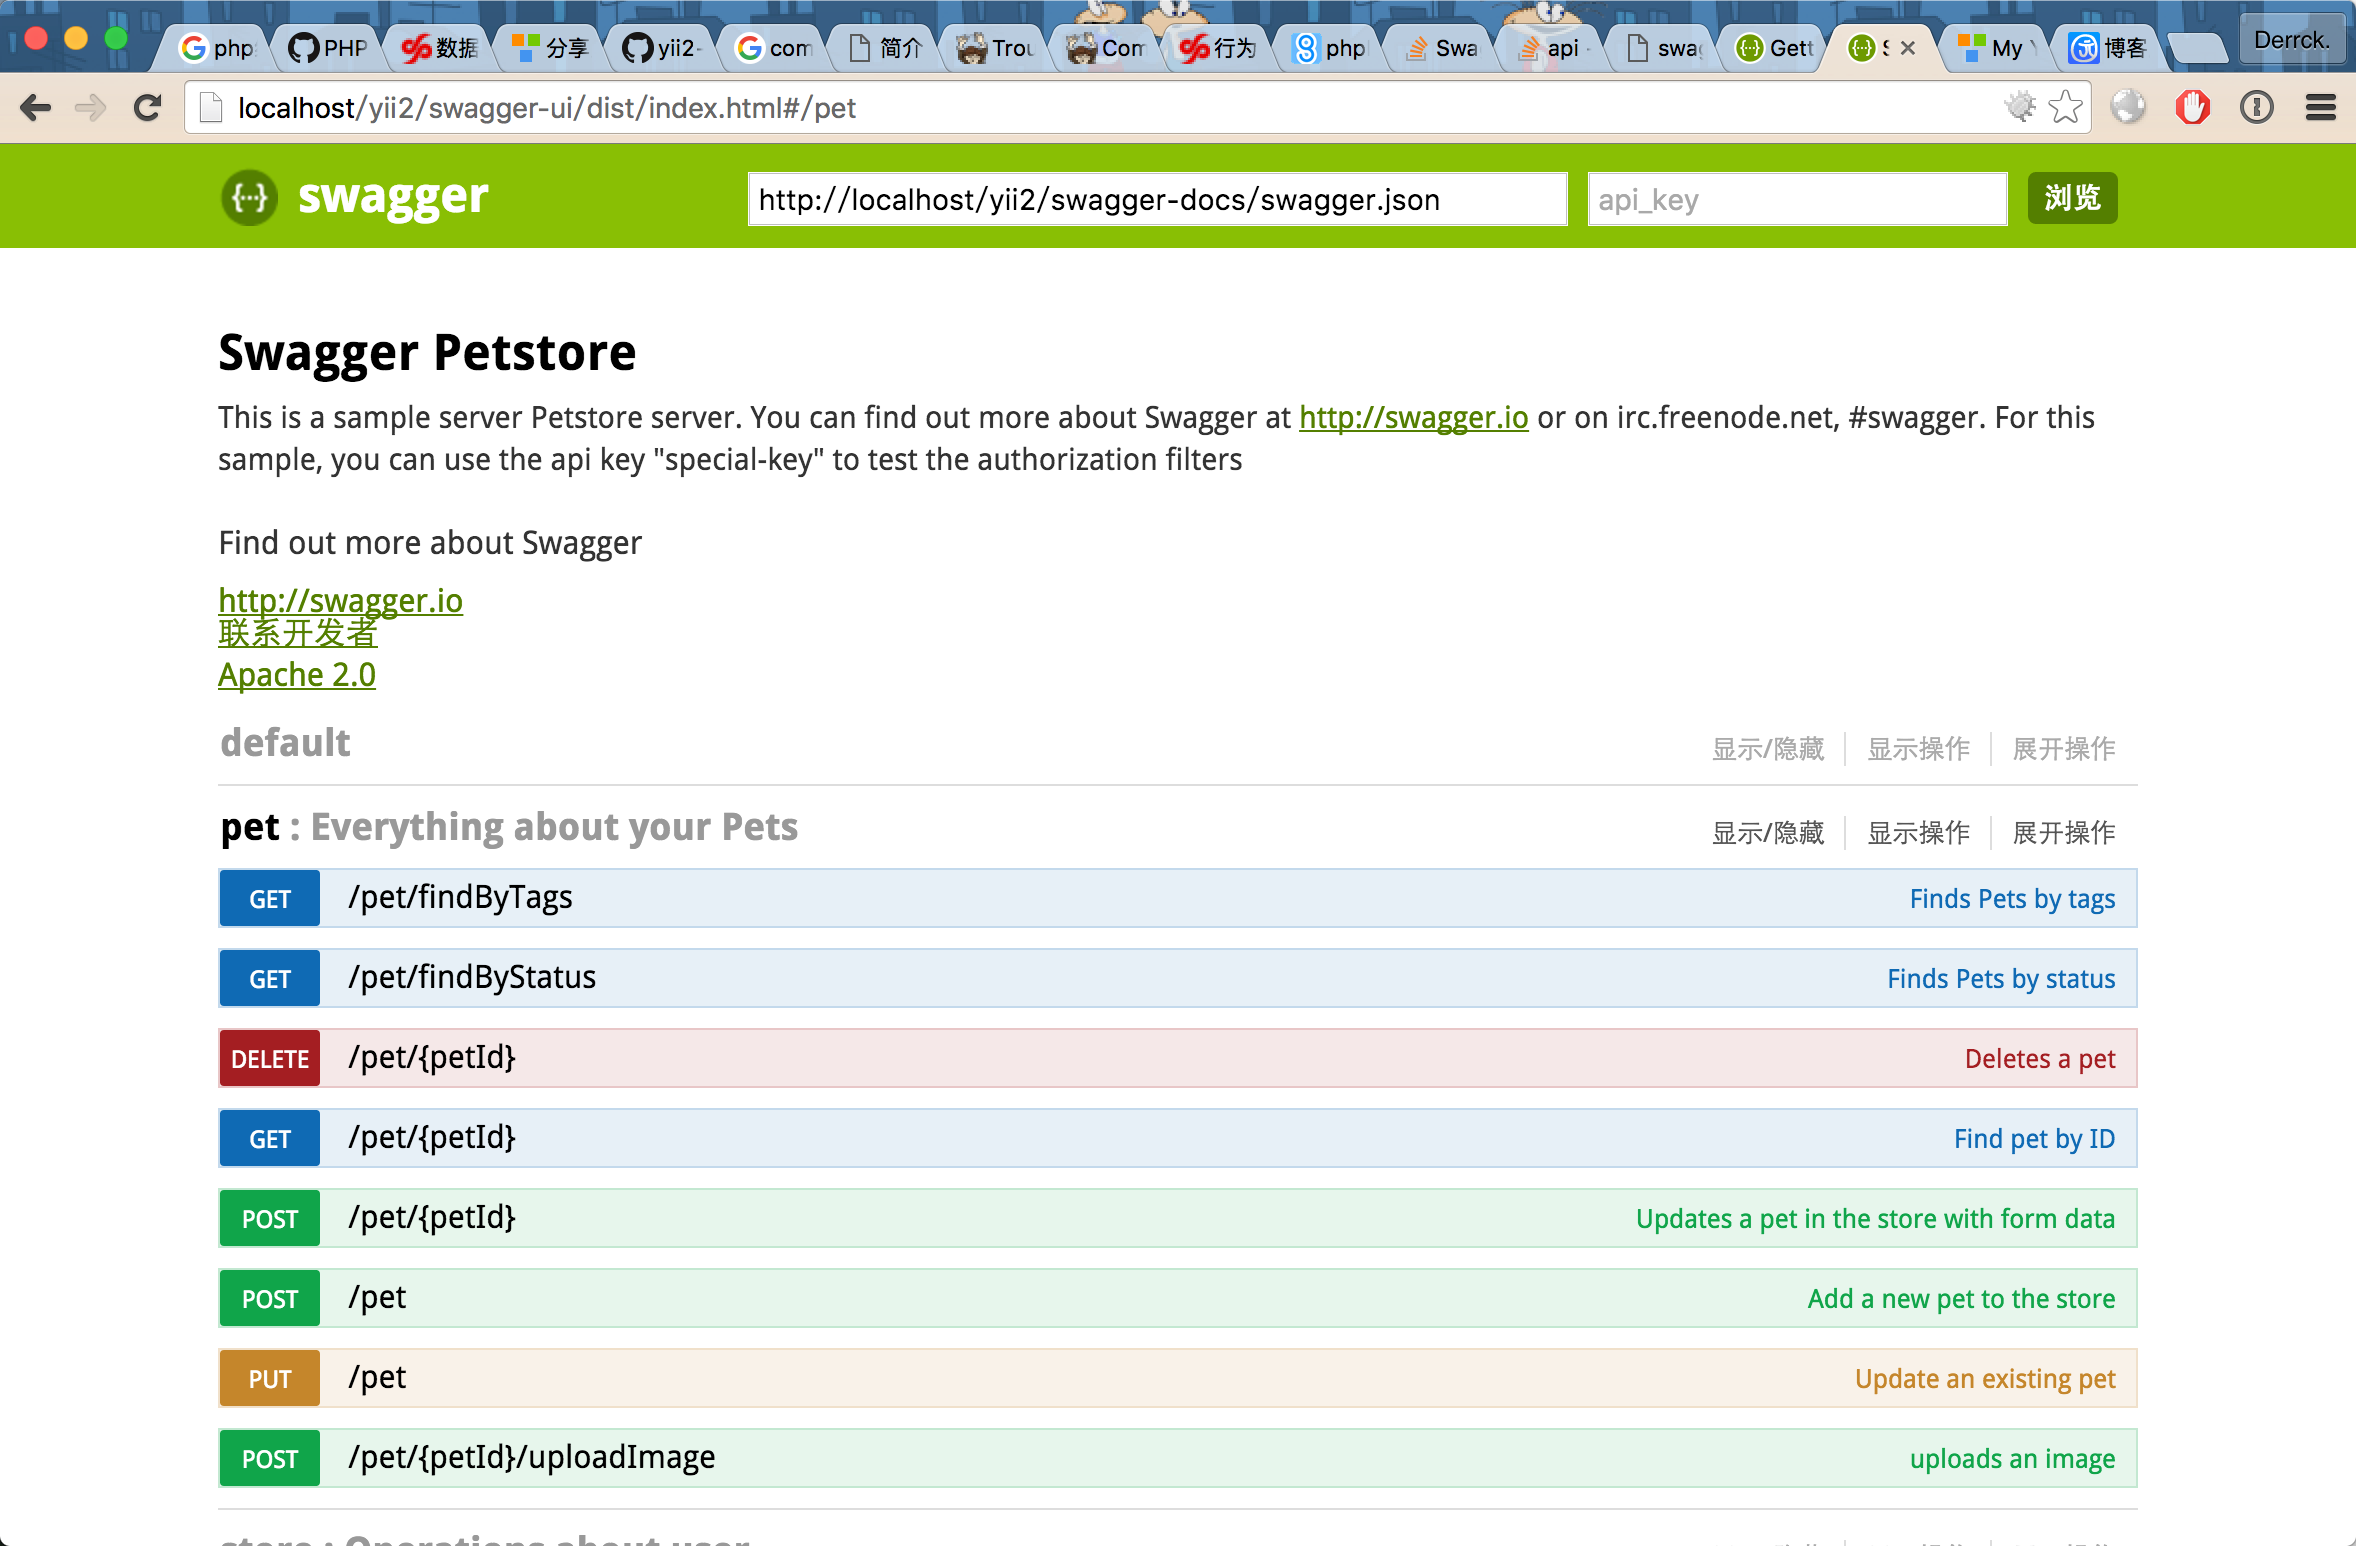Click 显示操作 for the pet section
The image size is (2356, 1546).
(x=1918, y=832)
